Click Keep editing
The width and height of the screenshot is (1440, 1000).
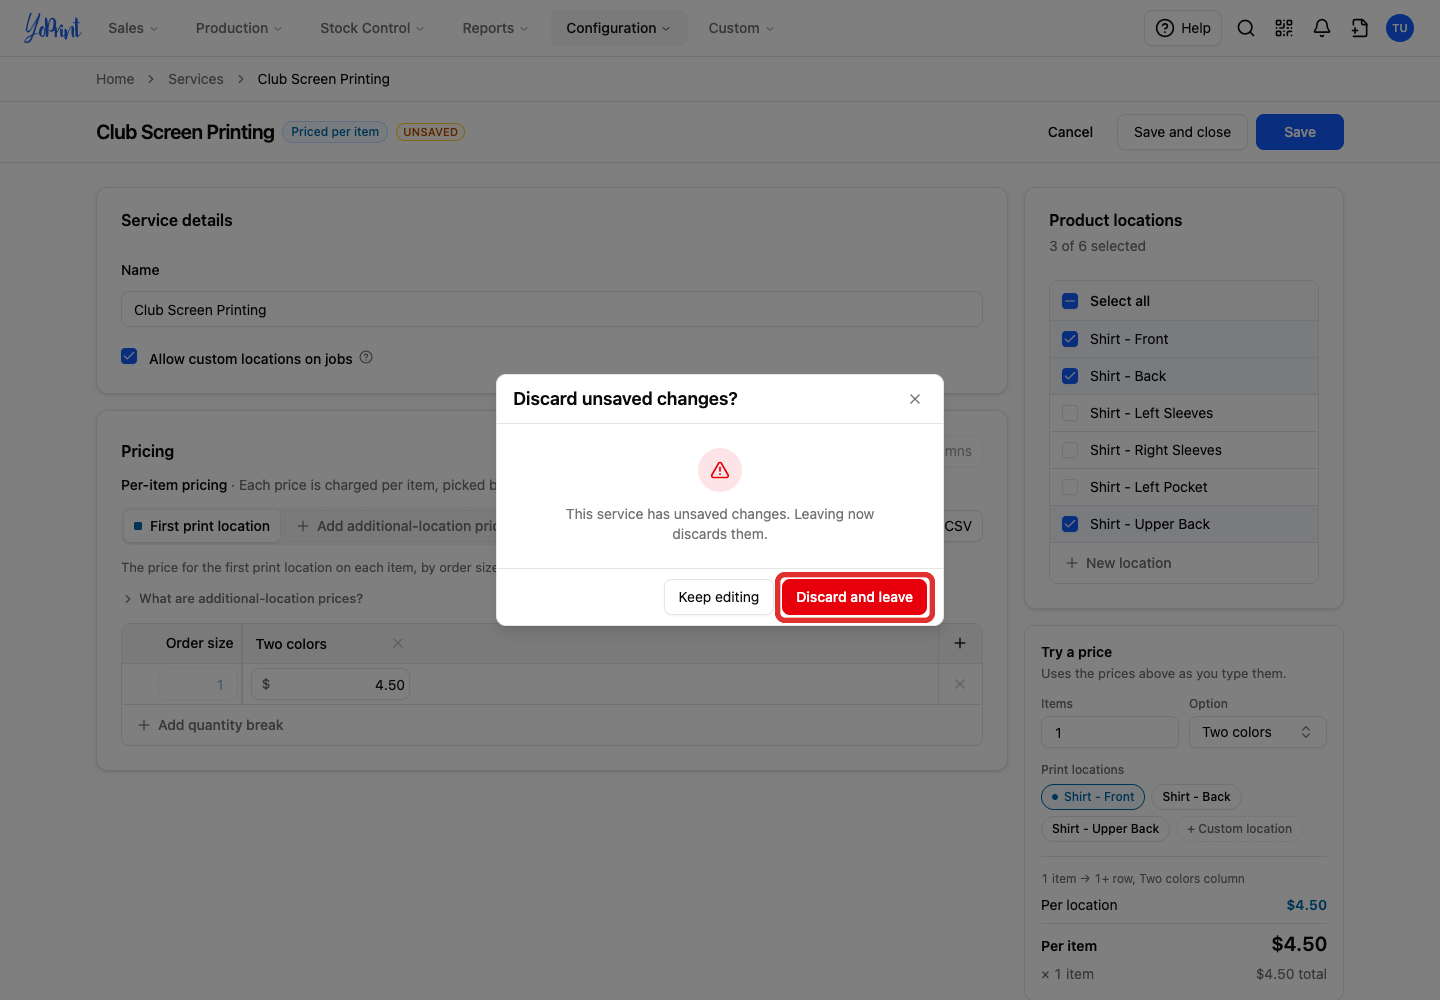pyautogui.click(x=719, y=597)
